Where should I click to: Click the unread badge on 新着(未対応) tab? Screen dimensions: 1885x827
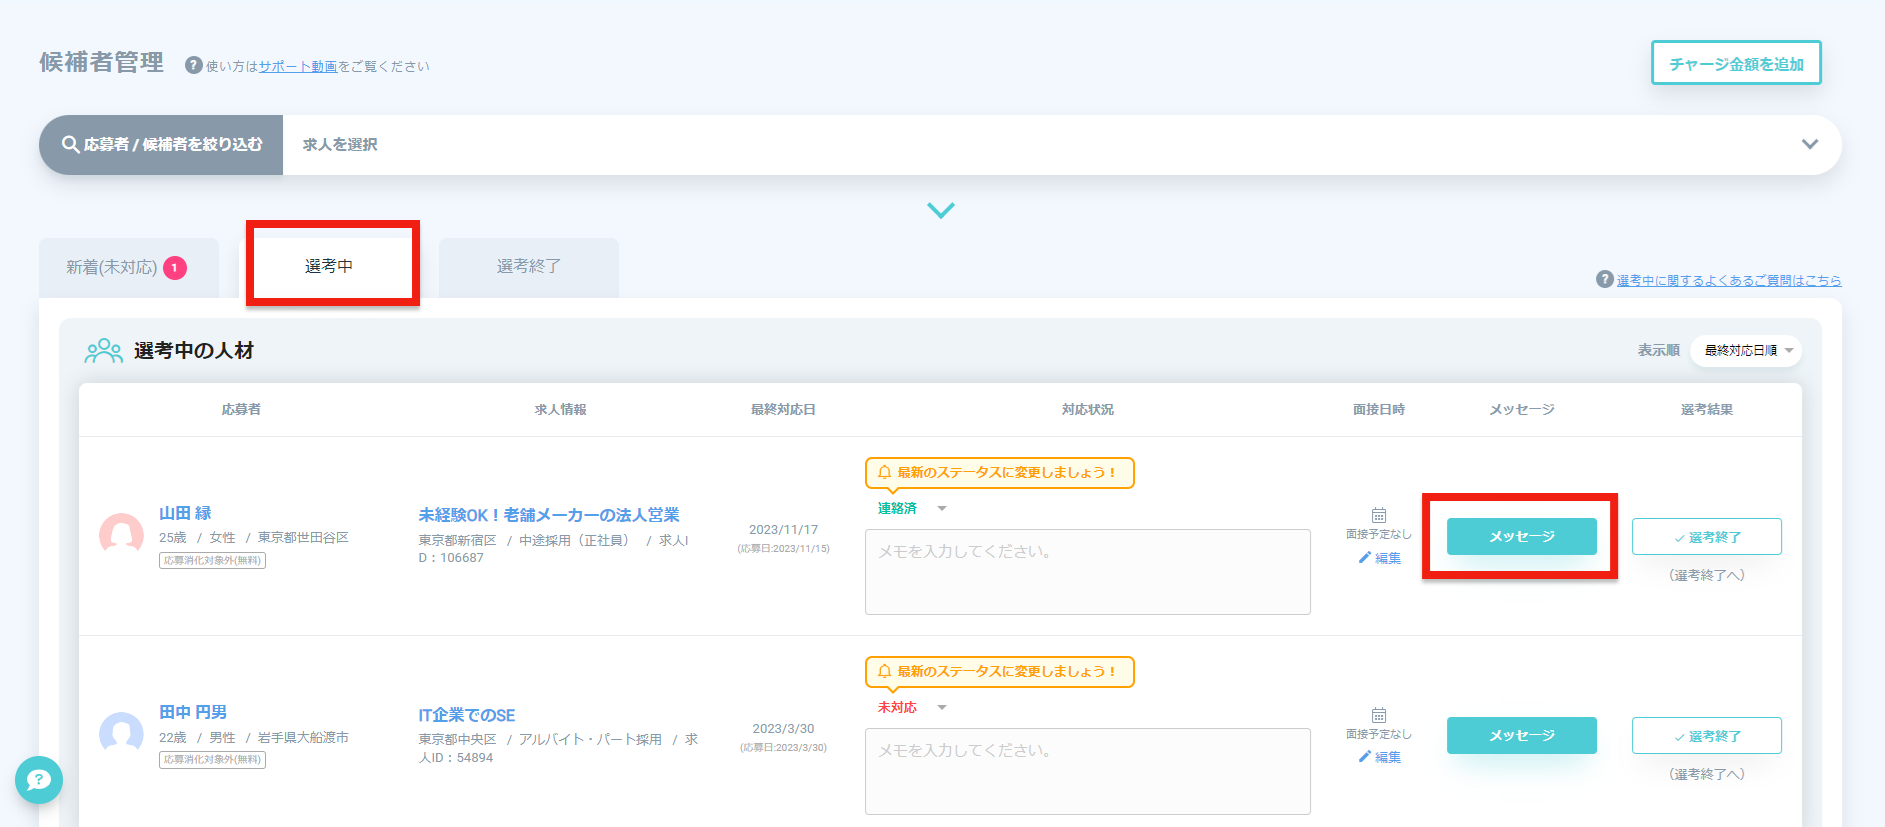point(175,268)
